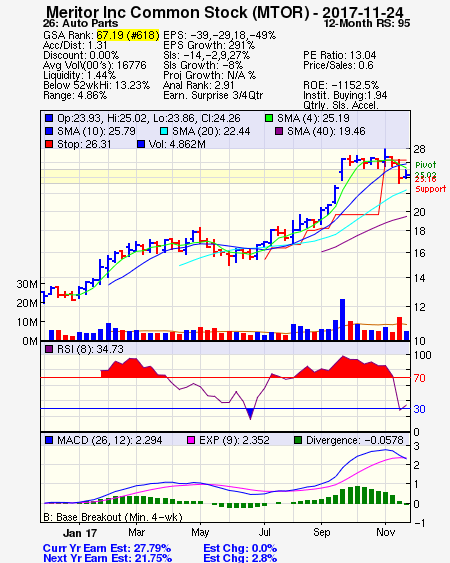Click the purple RSI (8) legend swatch
450x563 pixels.
point(49,349)
